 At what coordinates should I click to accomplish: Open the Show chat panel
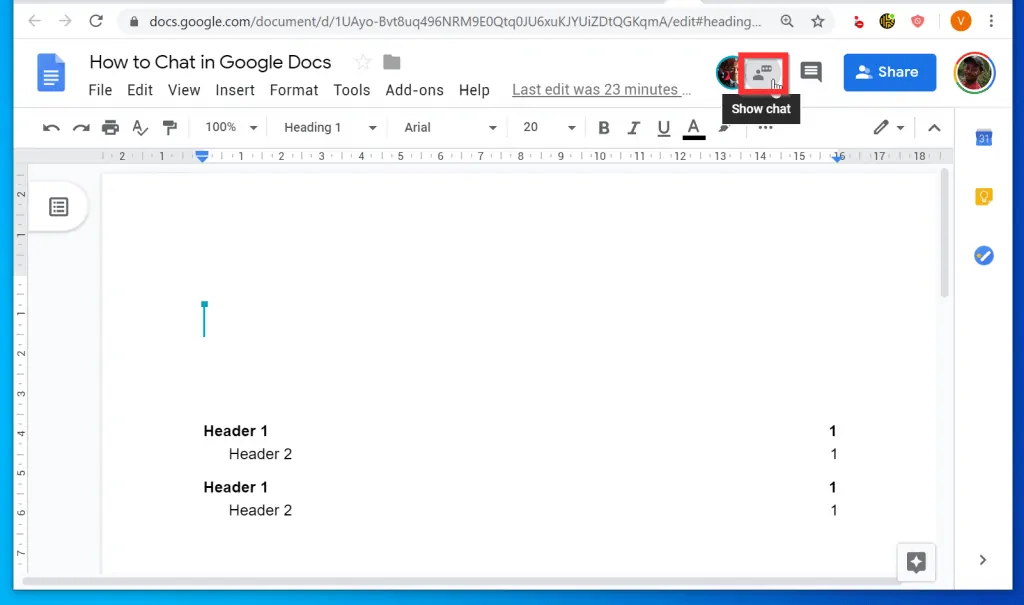pos(761,72)
